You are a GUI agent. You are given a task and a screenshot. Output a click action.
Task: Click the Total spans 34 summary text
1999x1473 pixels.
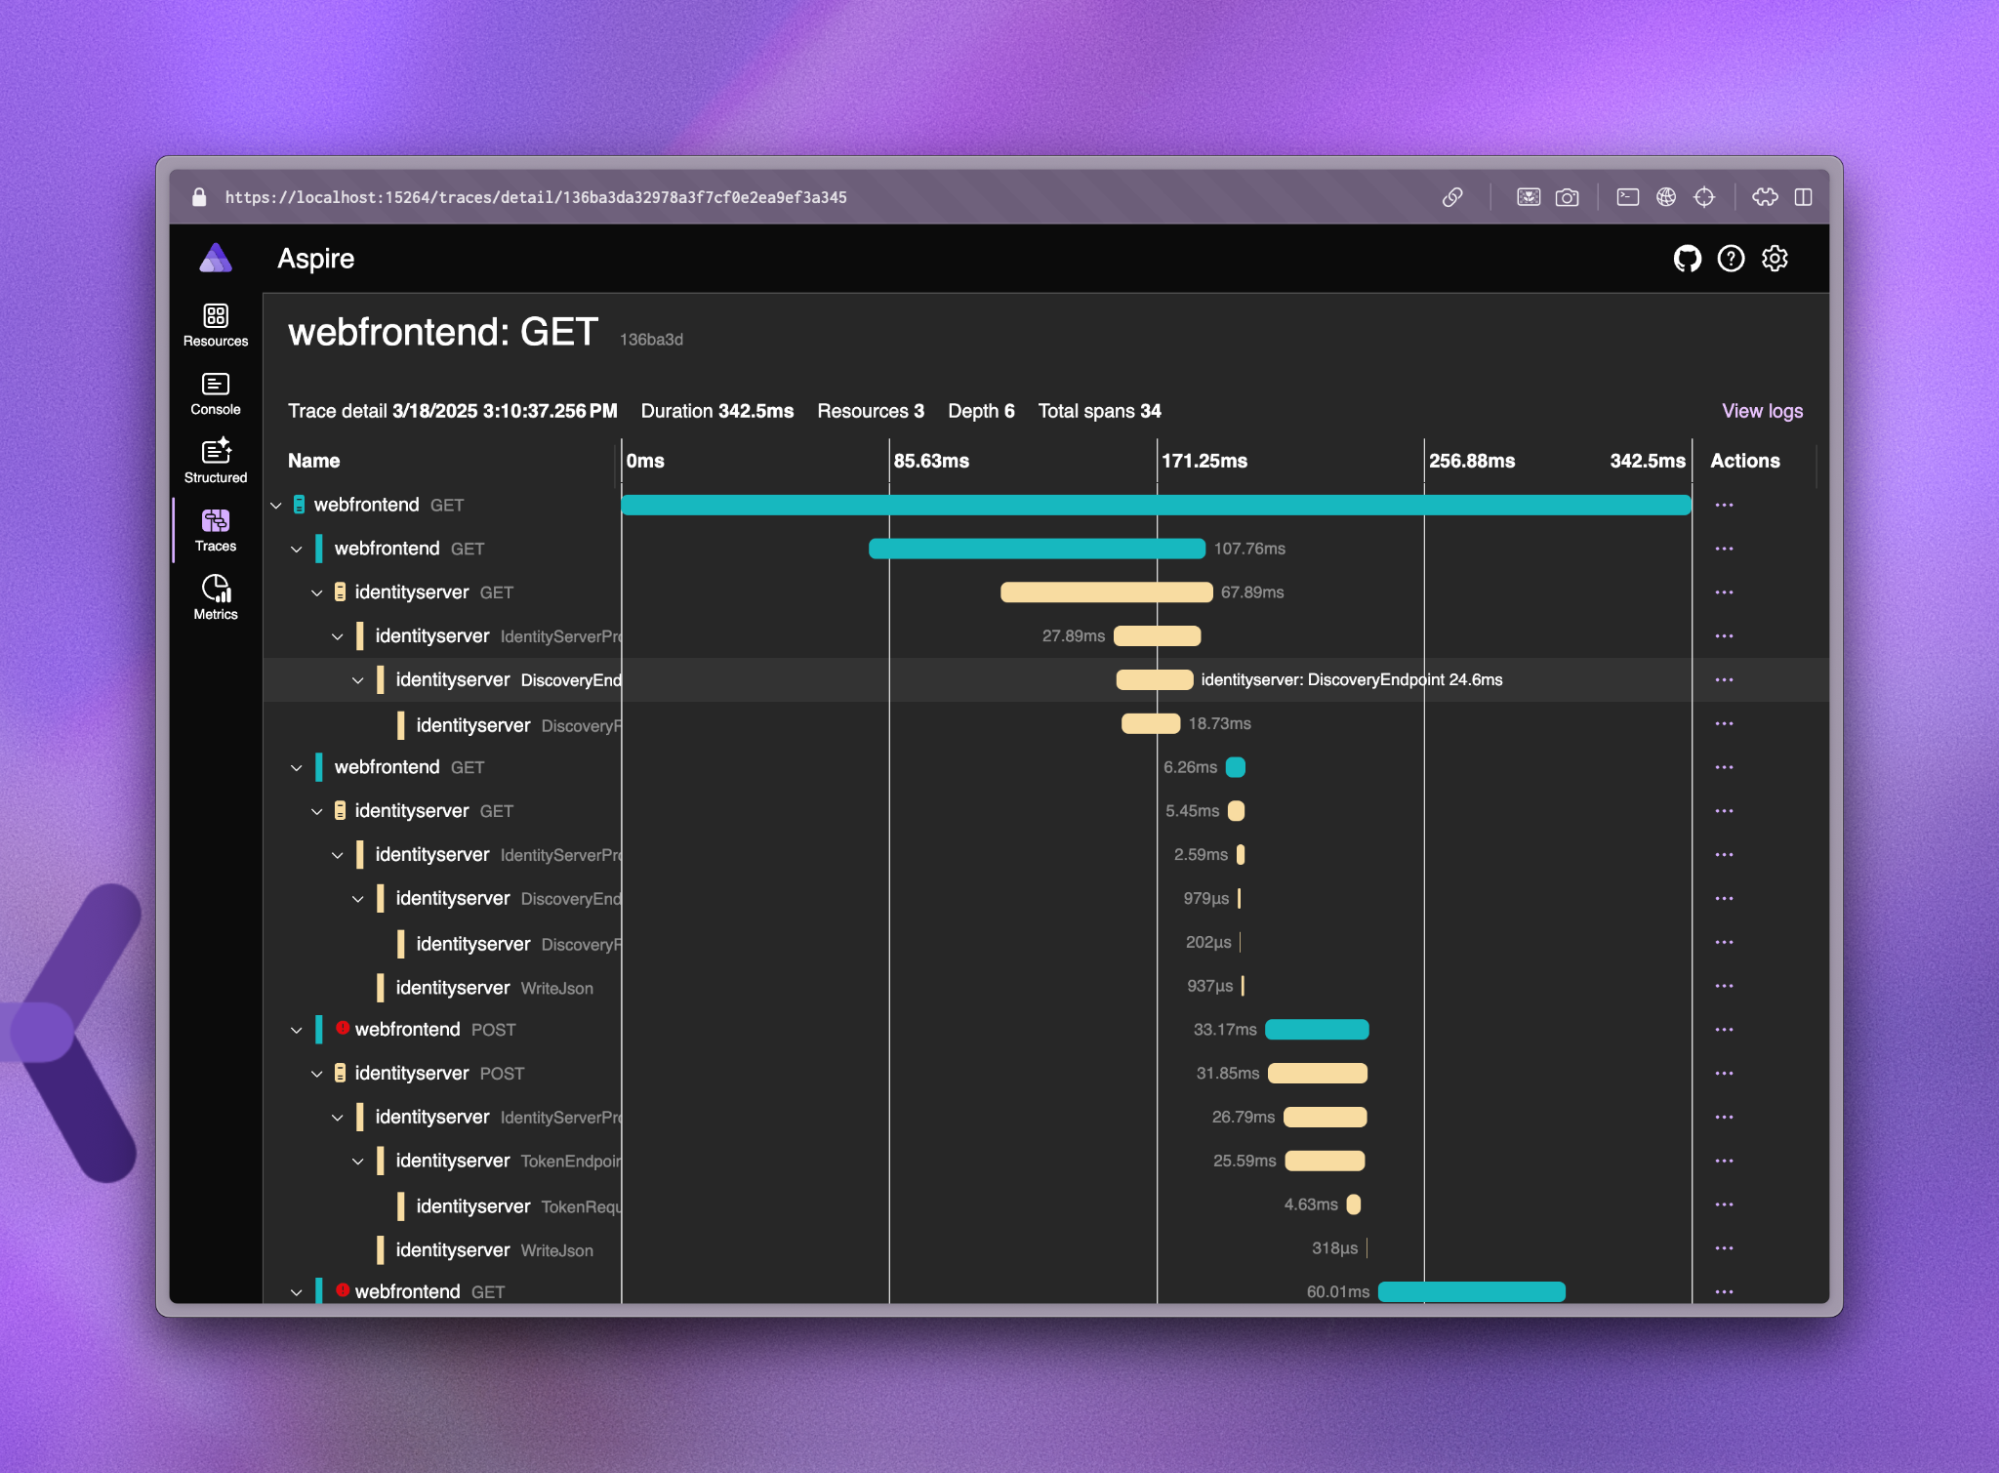click(x=1099, y=411)
